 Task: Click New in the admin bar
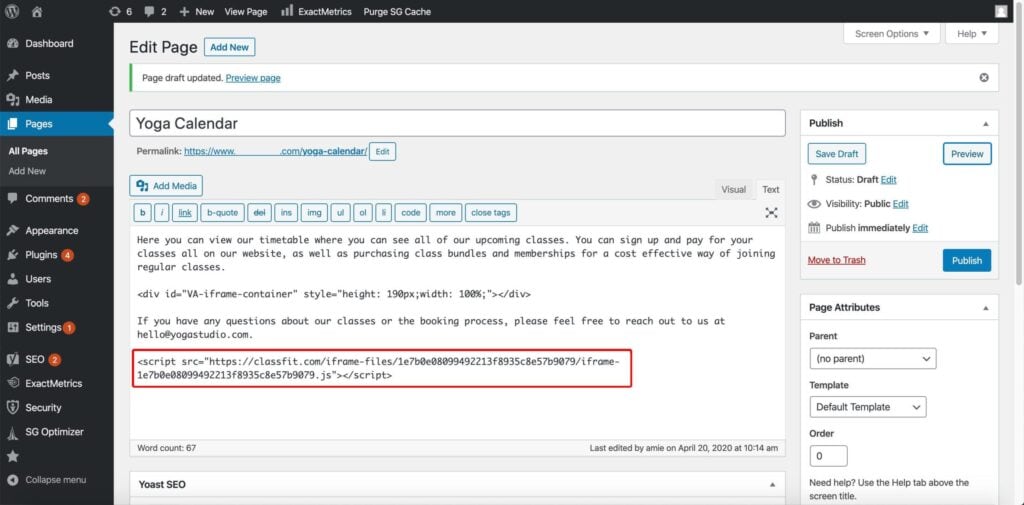[x=197, y=11]
